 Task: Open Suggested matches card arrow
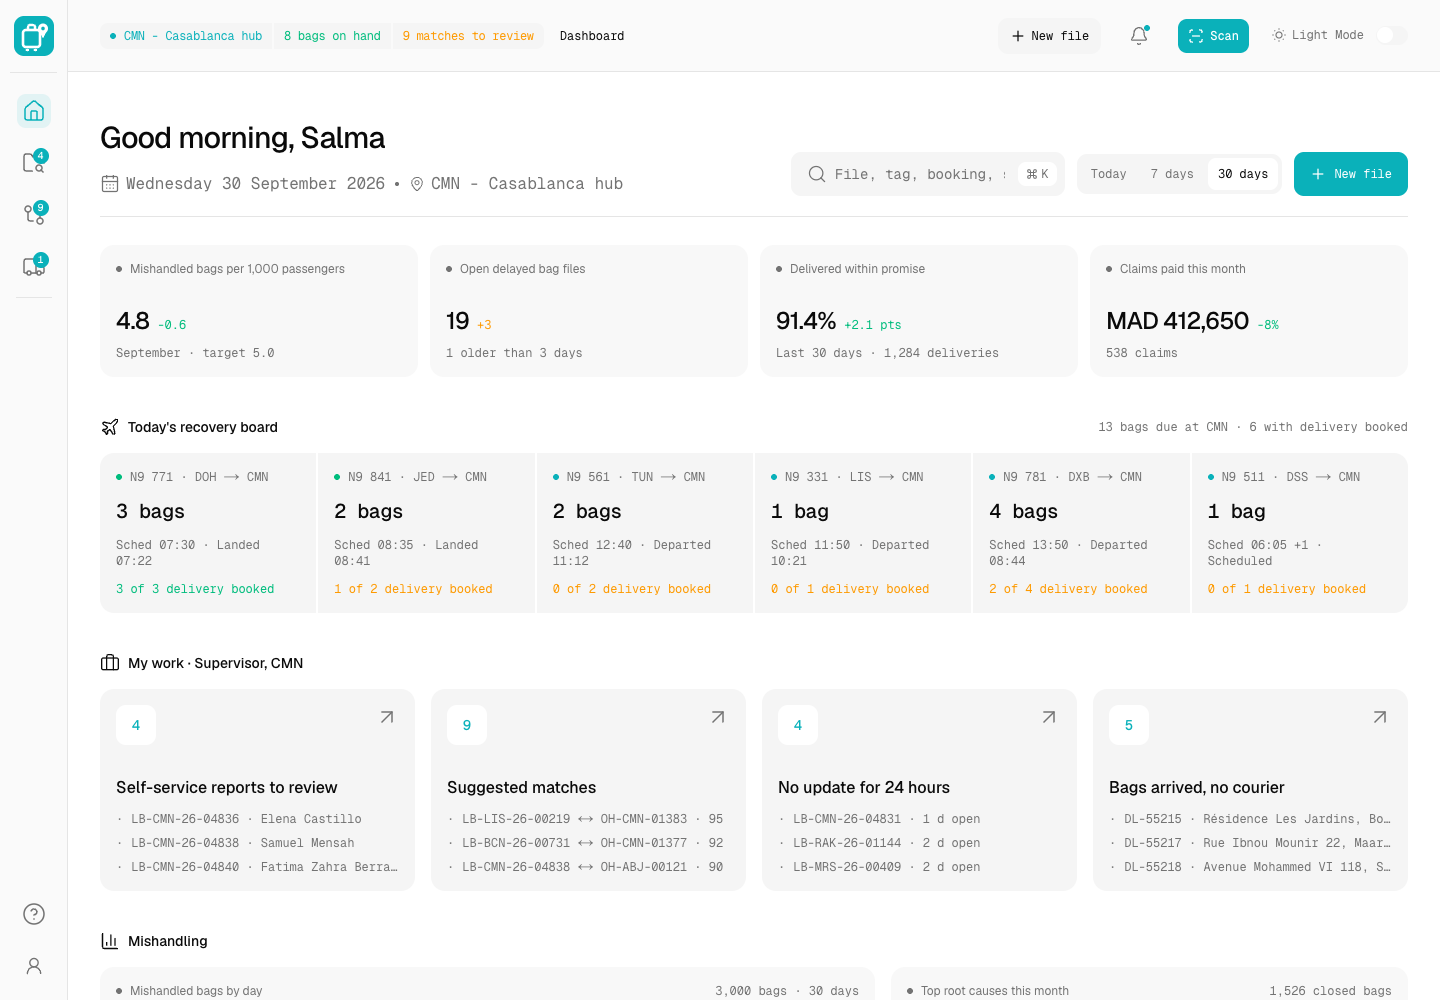(x=718, y=717)
